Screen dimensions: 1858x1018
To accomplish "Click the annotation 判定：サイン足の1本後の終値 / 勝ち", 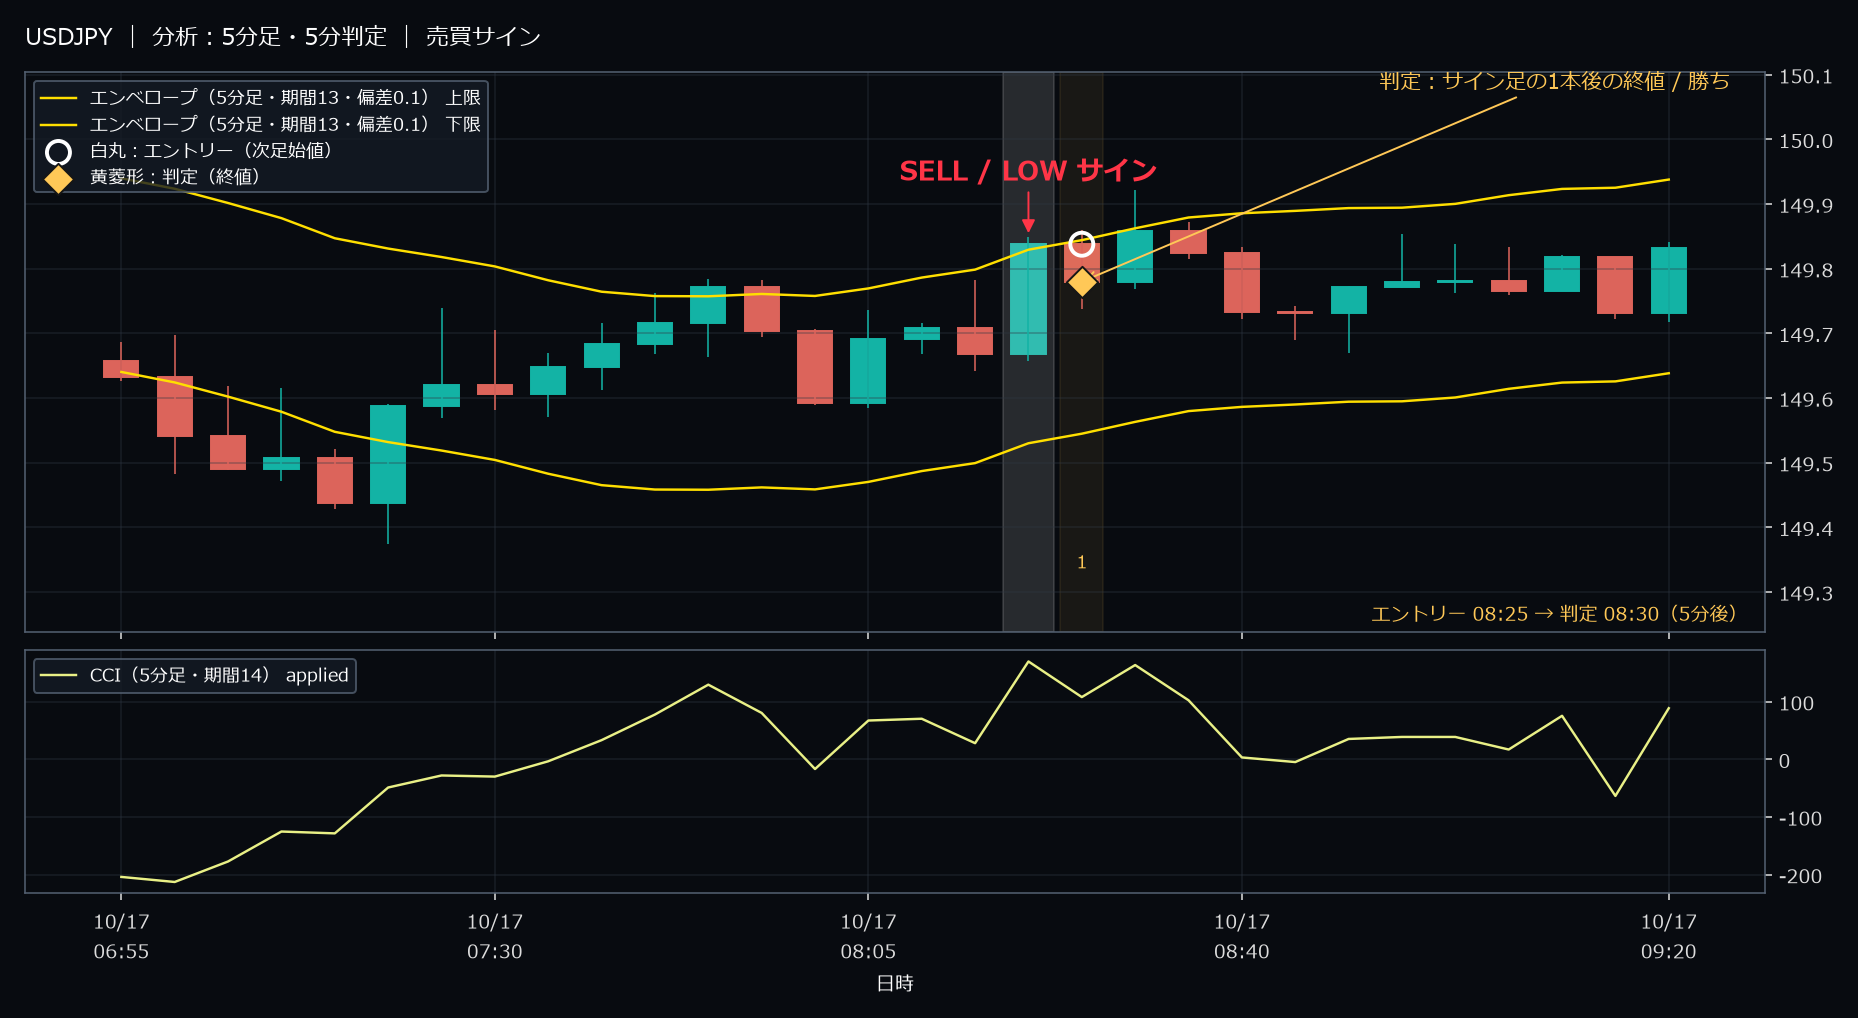I will 1554,81.
